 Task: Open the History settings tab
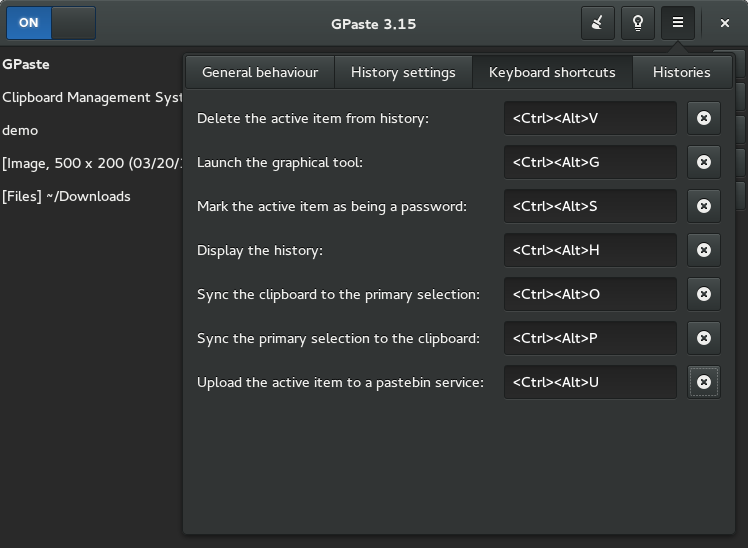tap(403, 72)
